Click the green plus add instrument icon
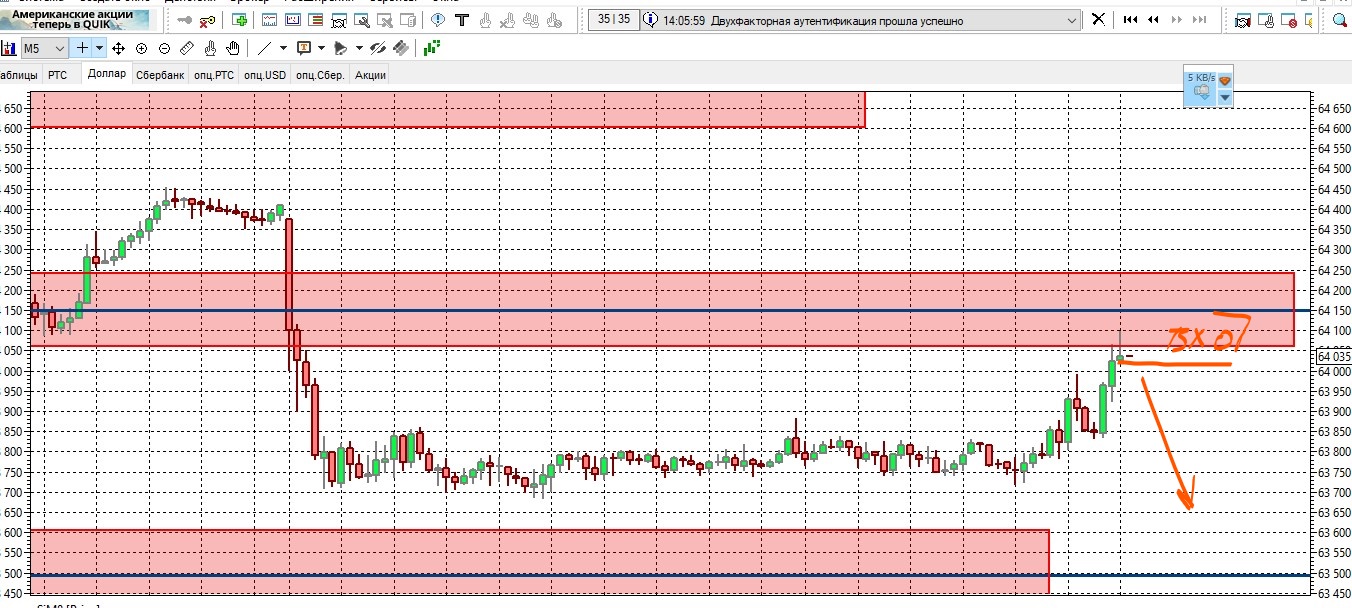Screen dimensions: 1352x608 (x=240, y=20)
